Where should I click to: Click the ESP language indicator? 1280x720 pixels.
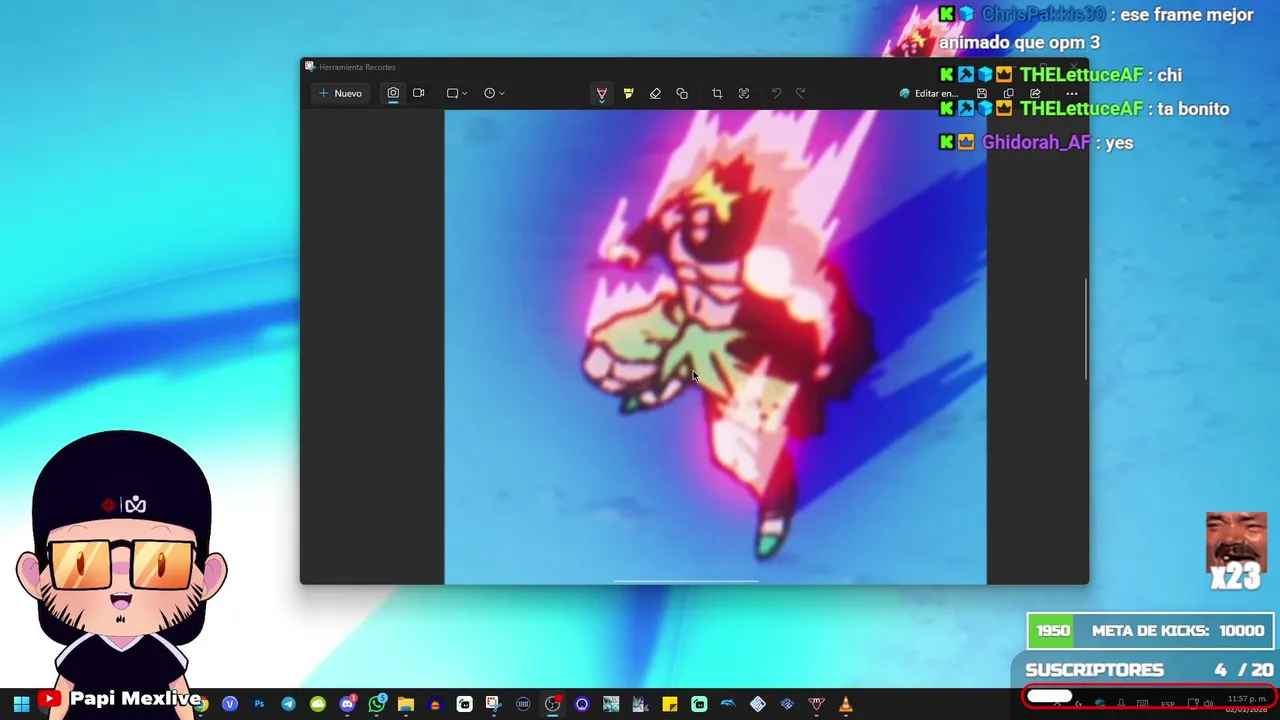(1167, 704)
